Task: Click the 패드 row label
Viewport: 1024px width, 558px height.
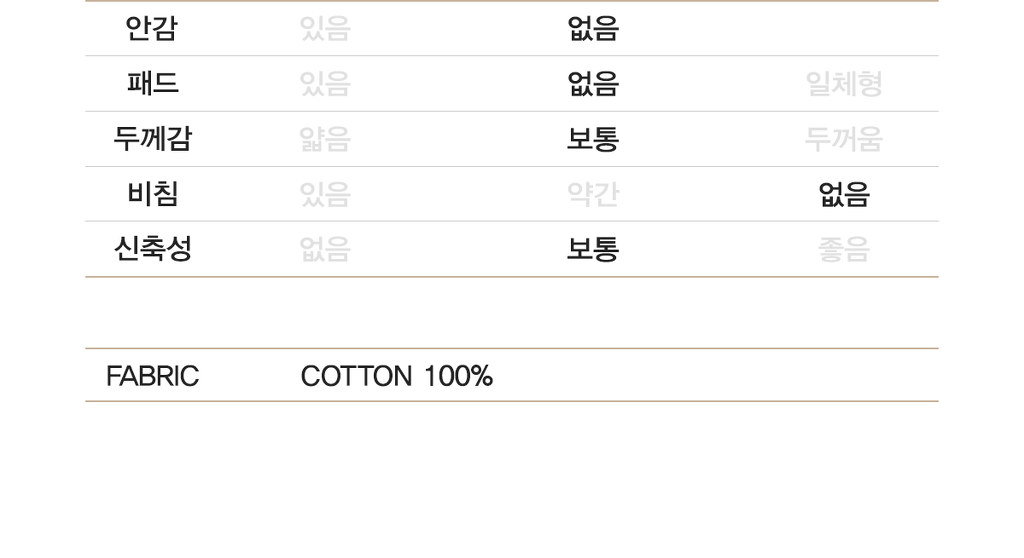Action: click(152, 84)
